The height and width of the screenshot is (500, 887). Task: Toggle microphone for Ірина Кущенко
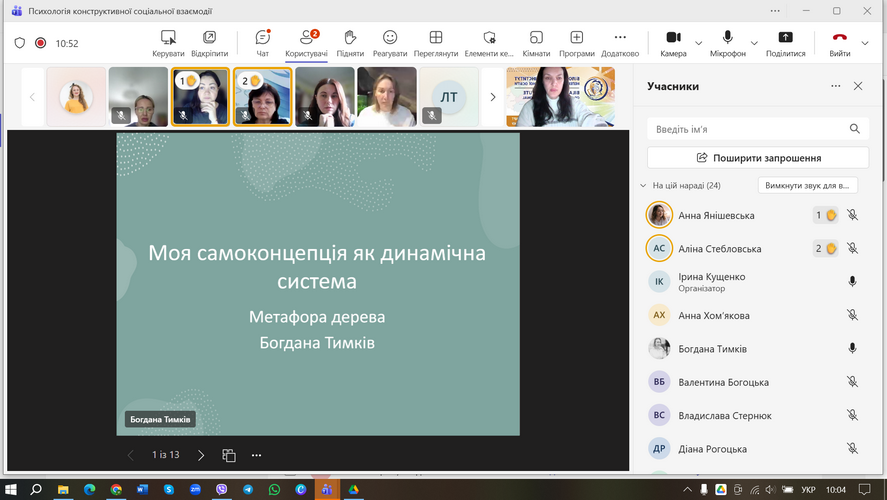tap(852, 282)
